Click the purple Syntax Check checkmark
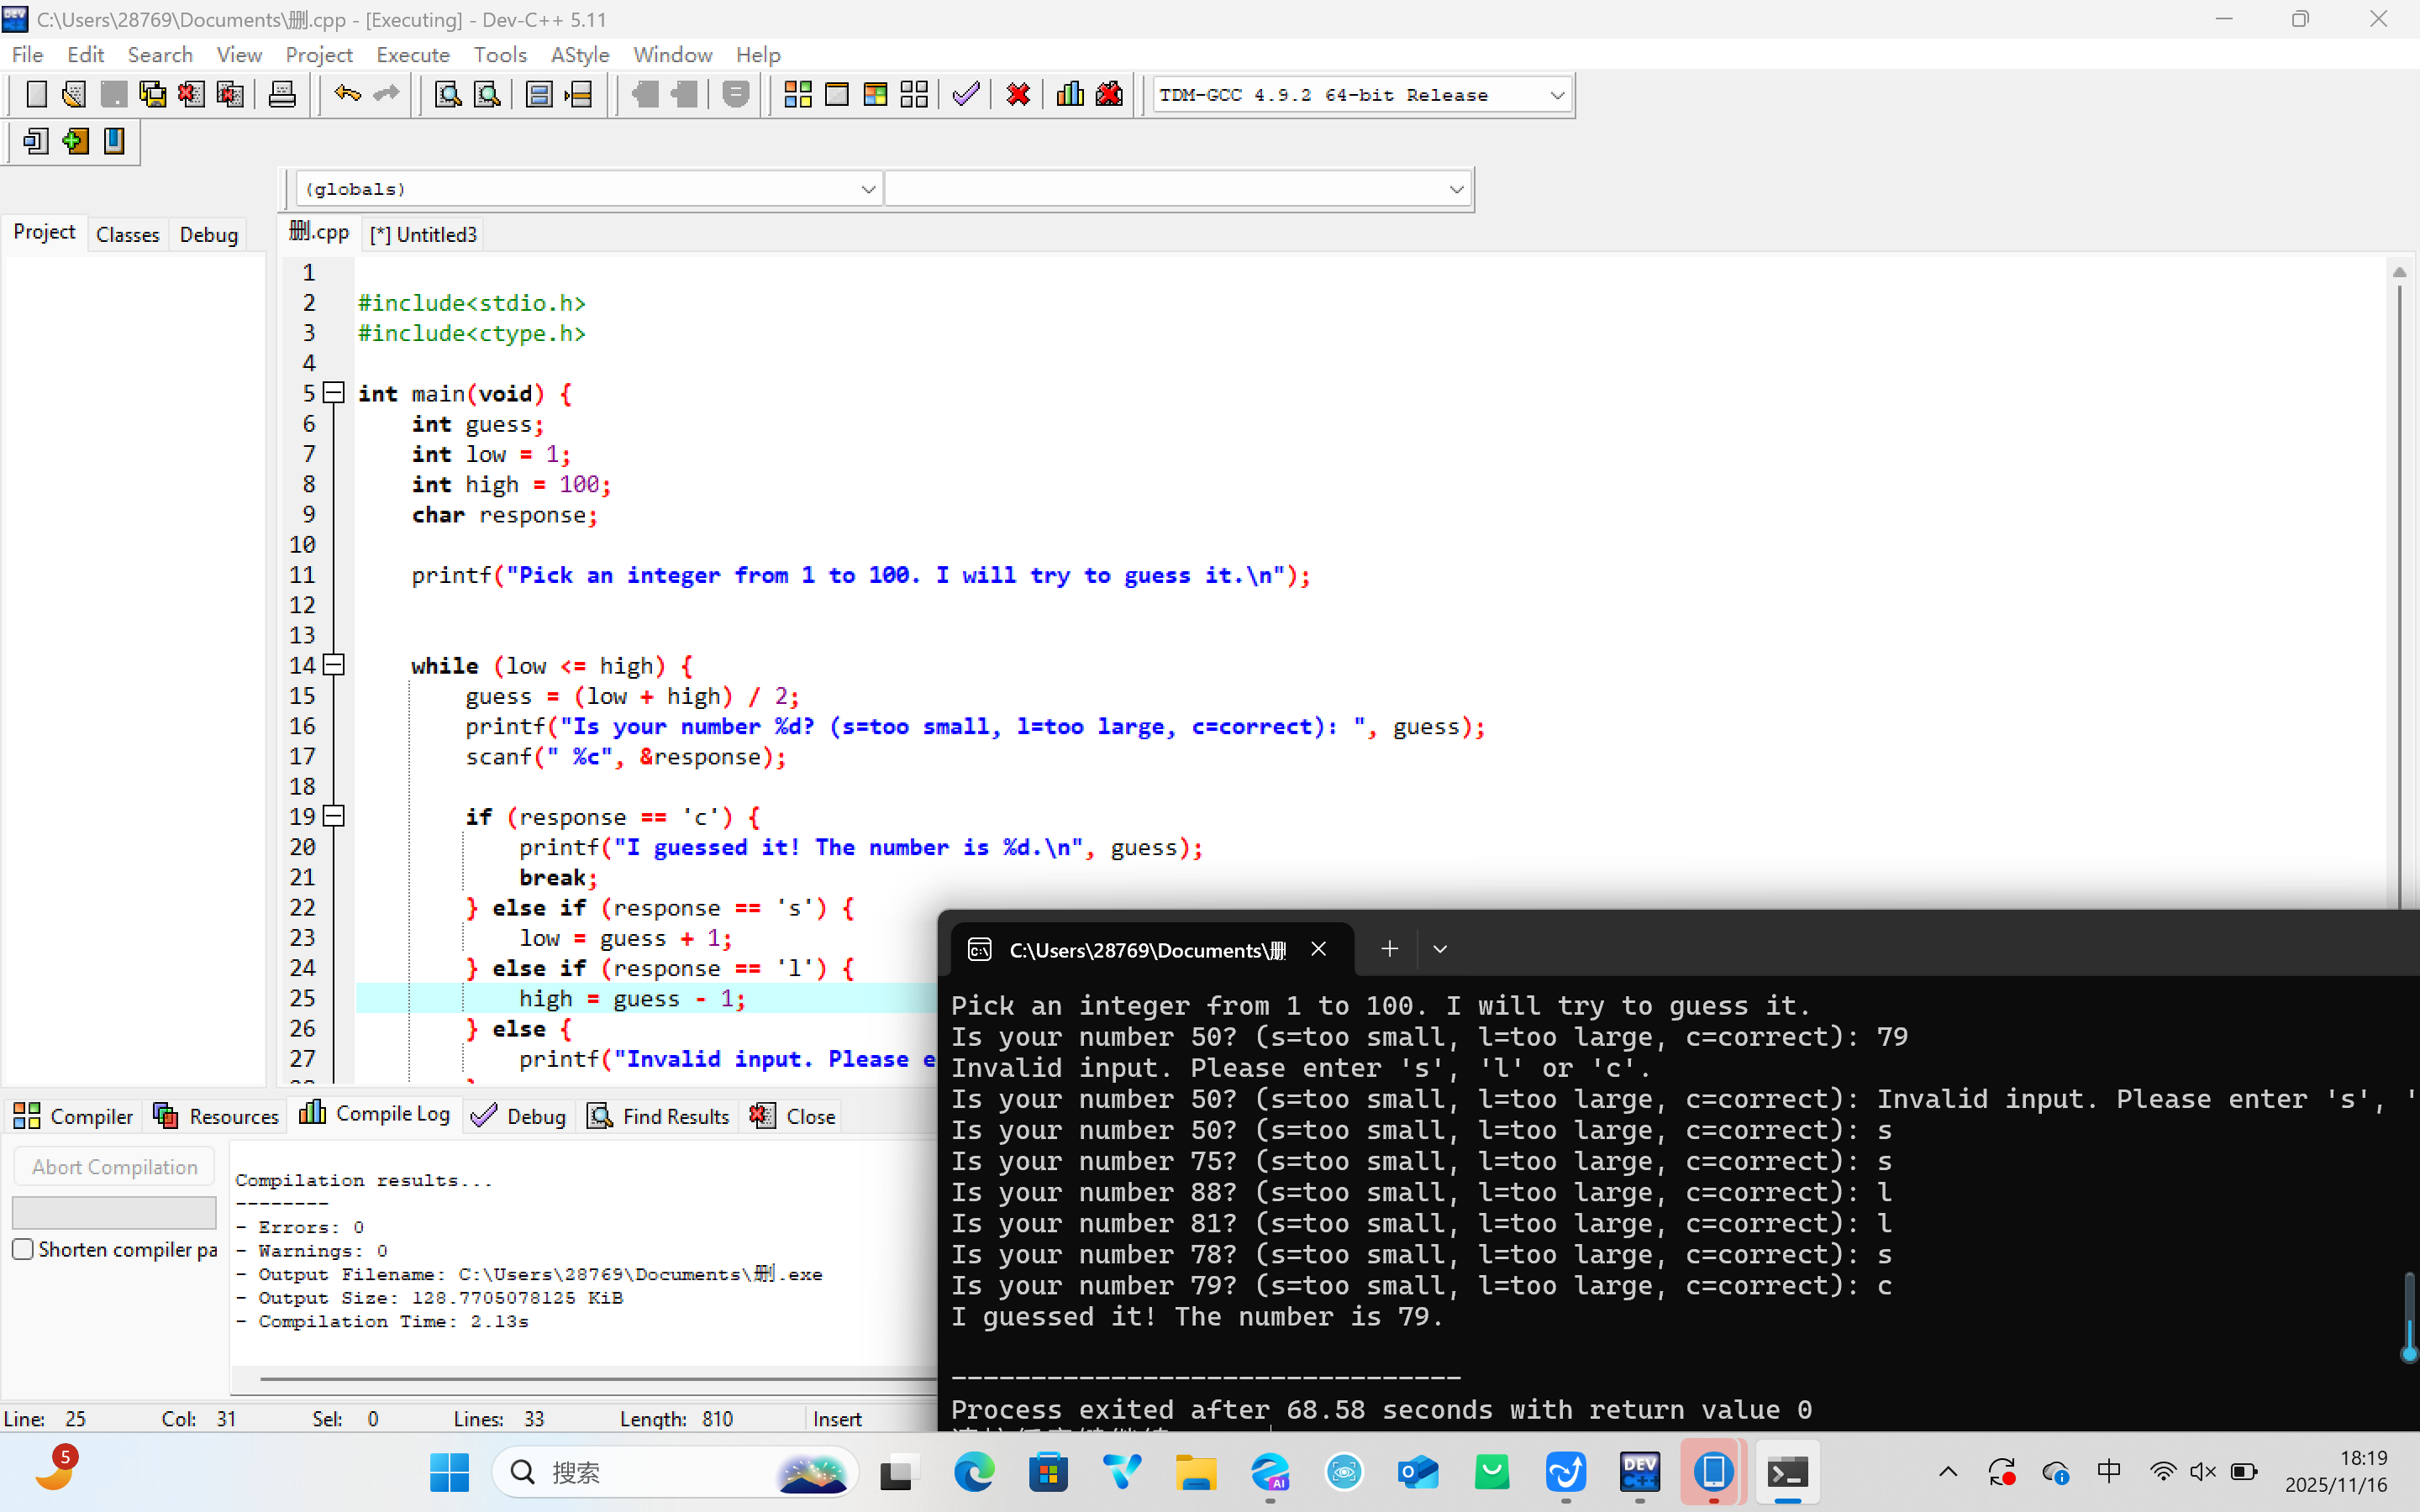This screenshot has height=1512, width=2420. [x=966, y=95]
